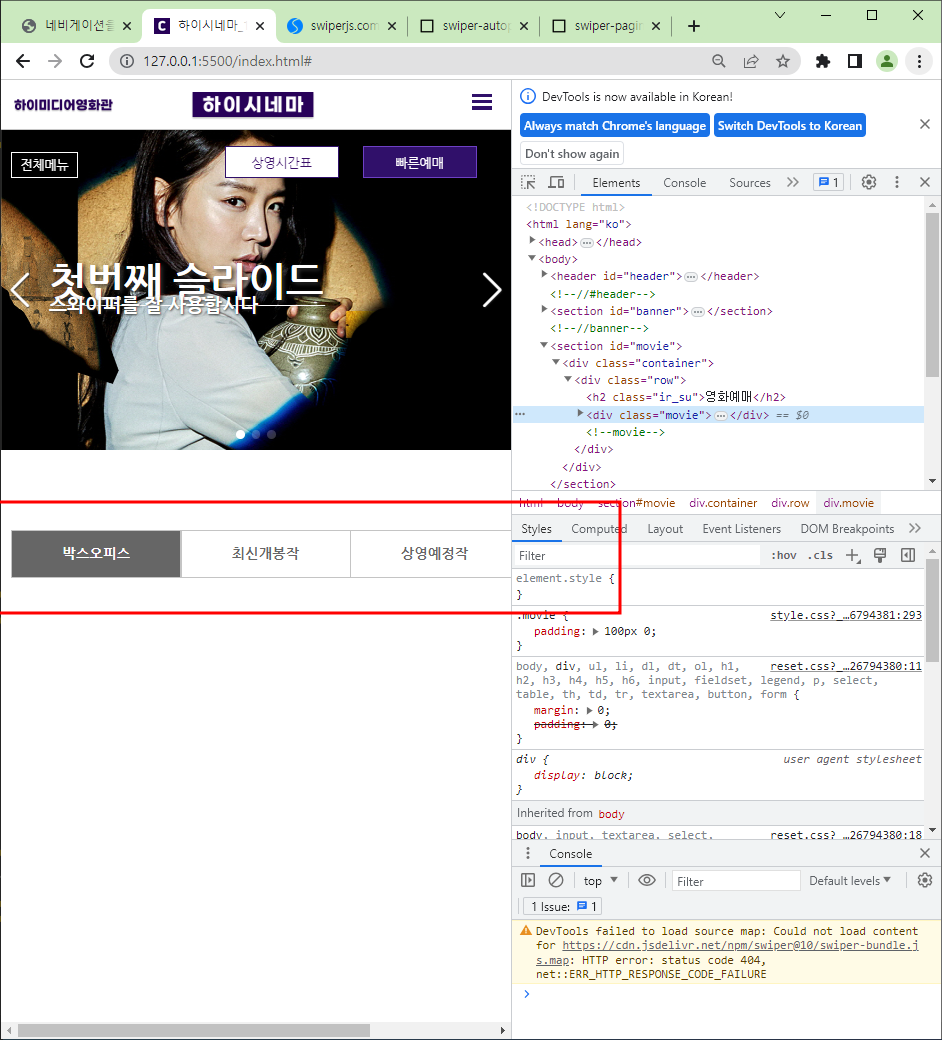The height and width of the screenshot is (1040, 942).
Task: Select the second slider pagination dot
Action: tap(256, 434)
